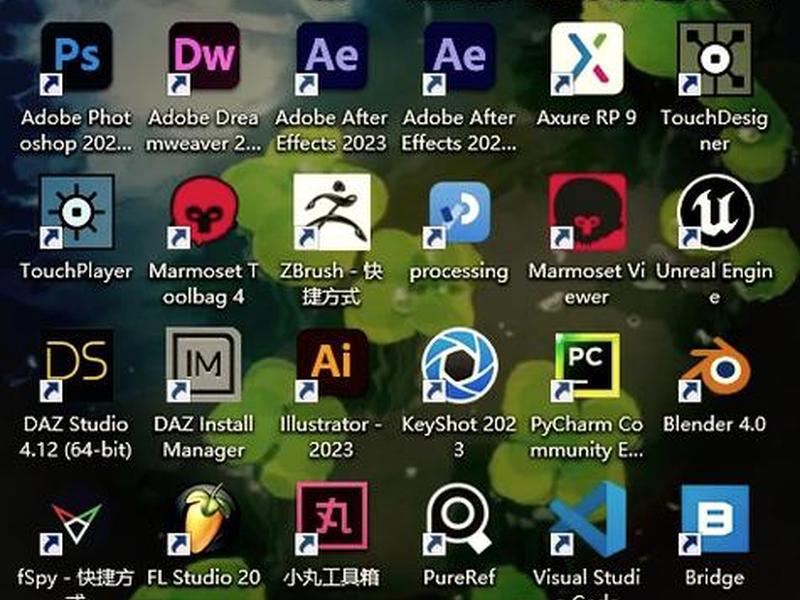The width and height of the screenshot is (800, 600).
Task: Click the Visual Studio Code icon
Action: [589, 519]
